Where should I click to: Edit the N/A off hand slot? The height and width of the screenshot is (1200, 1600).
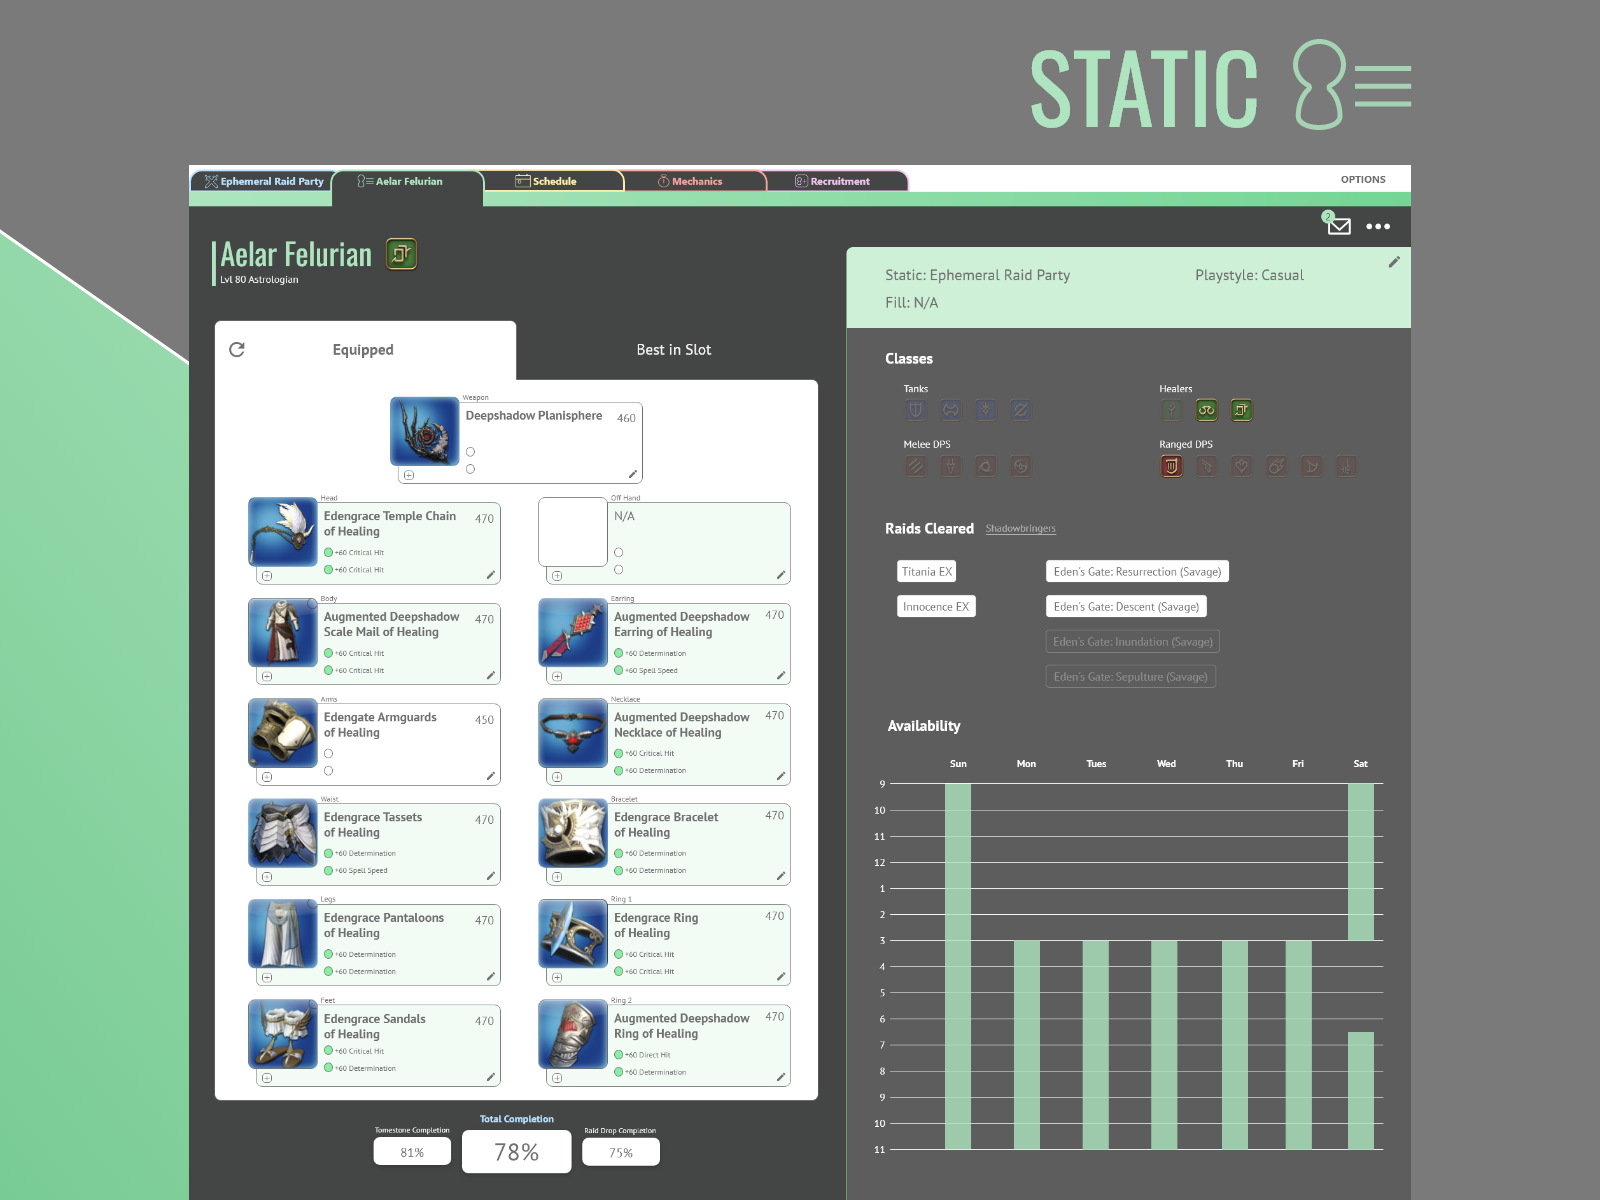coord(781,575)
